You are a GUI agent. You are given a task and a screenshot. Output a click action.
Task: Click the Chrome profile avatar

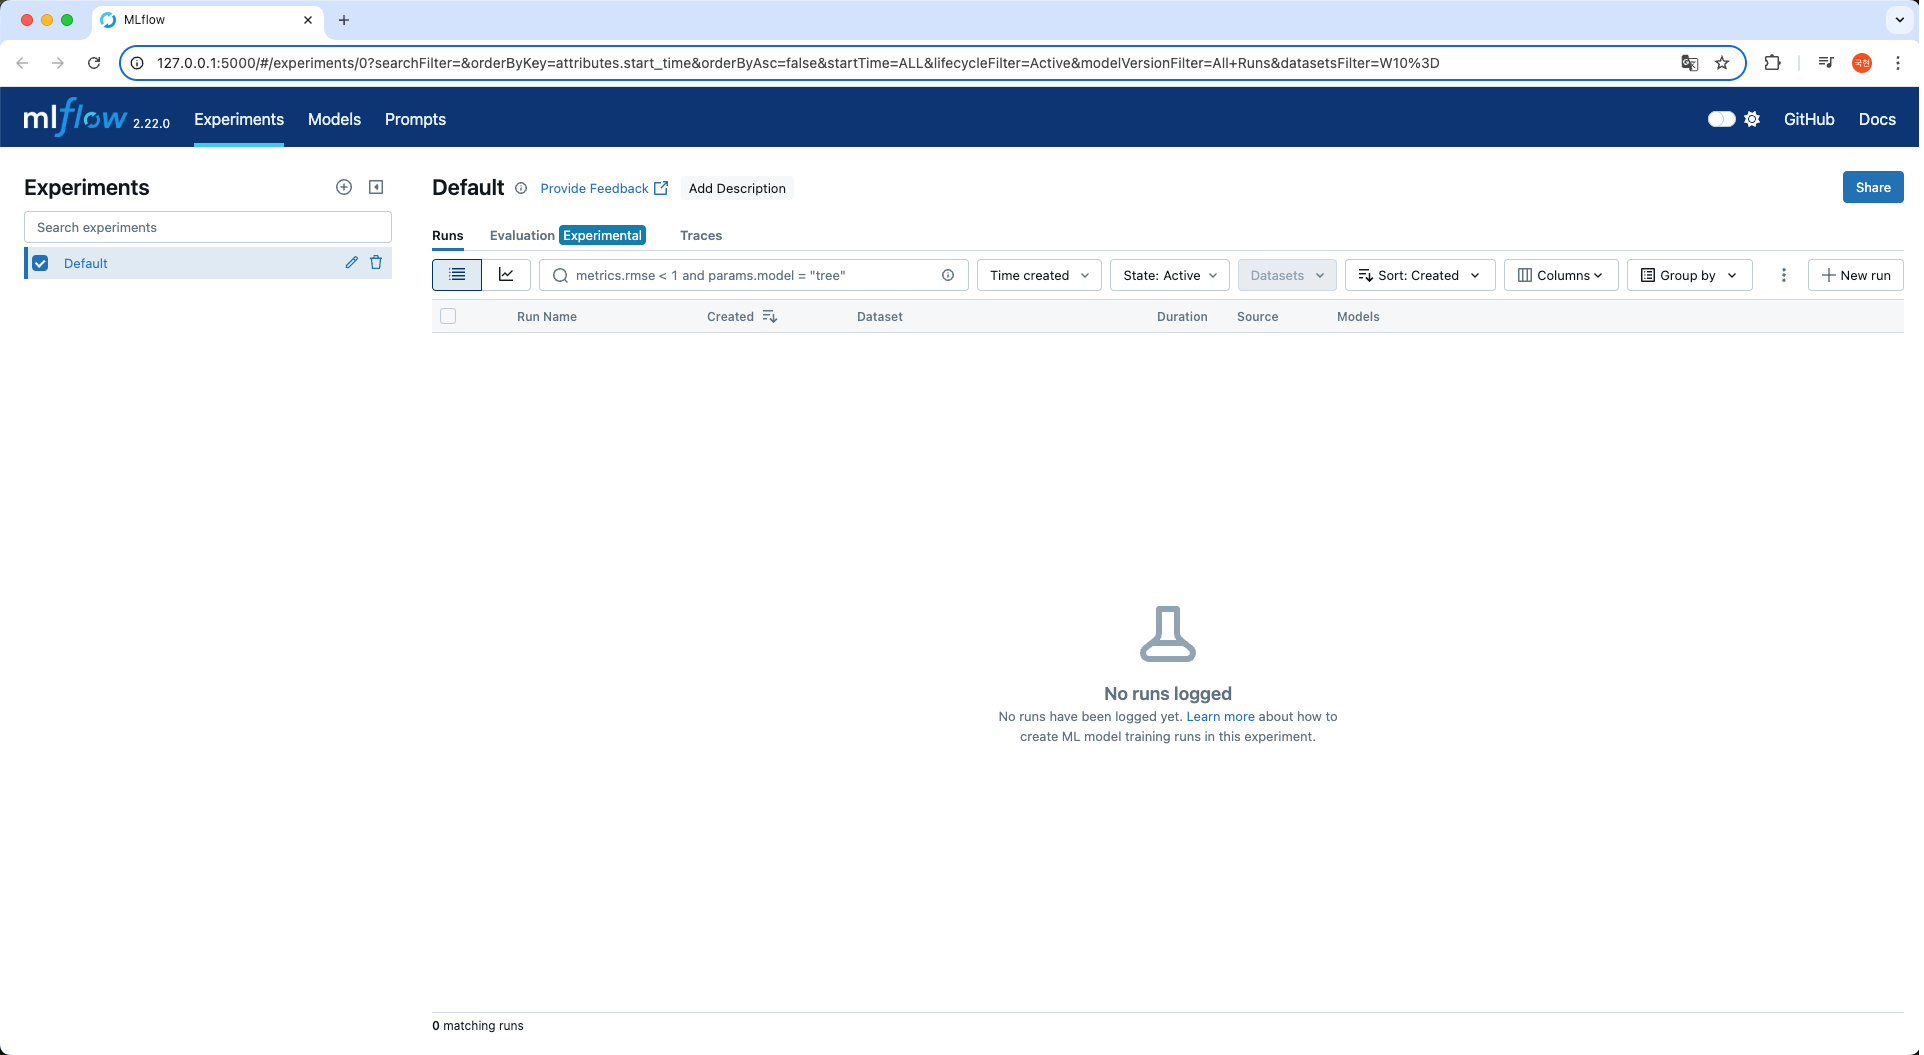(1862, 63)
